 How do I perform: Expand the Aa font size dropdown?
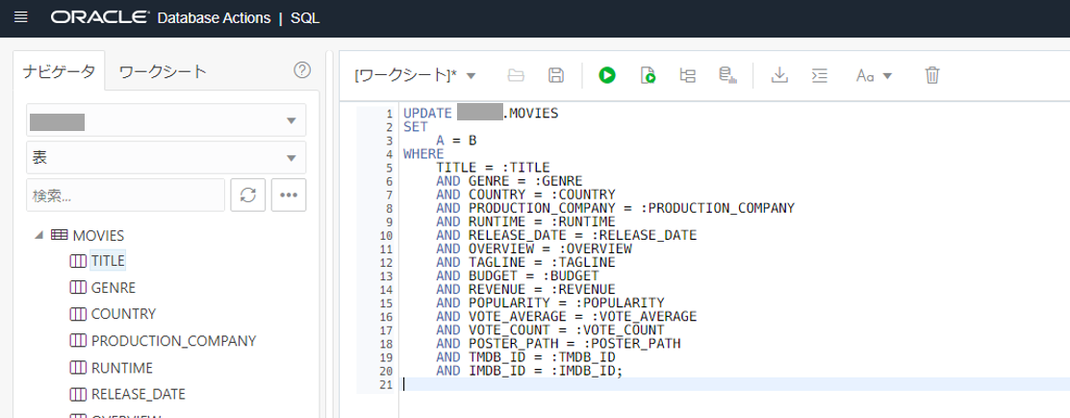click(874, 76)
